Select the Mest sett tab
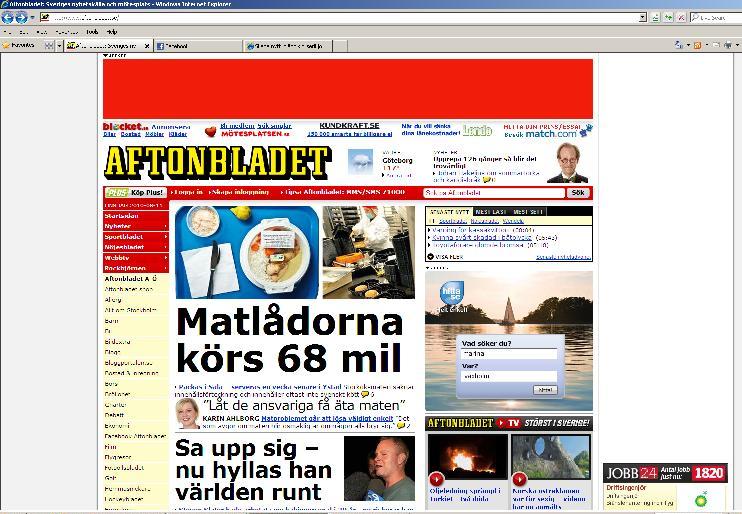 click(x=528, y=212)
